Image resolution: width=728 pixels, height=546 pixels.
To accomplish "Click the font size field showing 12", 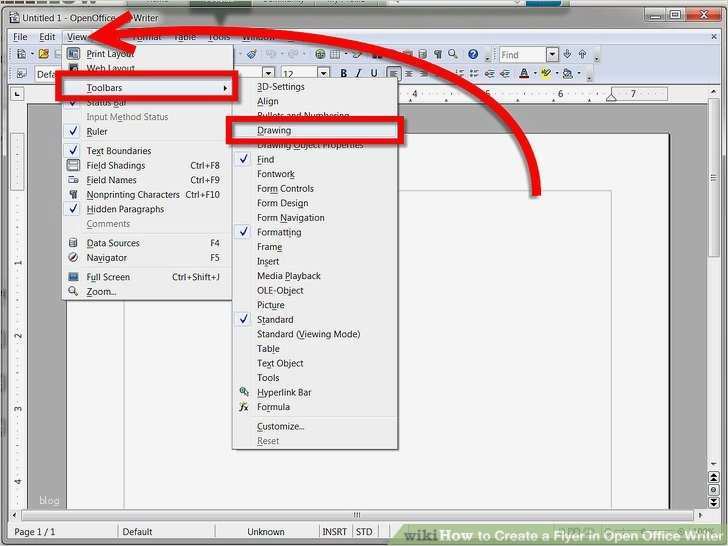I will pos(299,73).
